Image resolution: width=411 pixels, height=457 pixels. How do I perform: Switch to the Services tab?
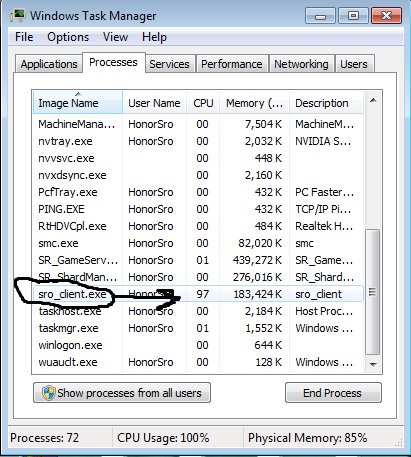click(x=169, y=64)
